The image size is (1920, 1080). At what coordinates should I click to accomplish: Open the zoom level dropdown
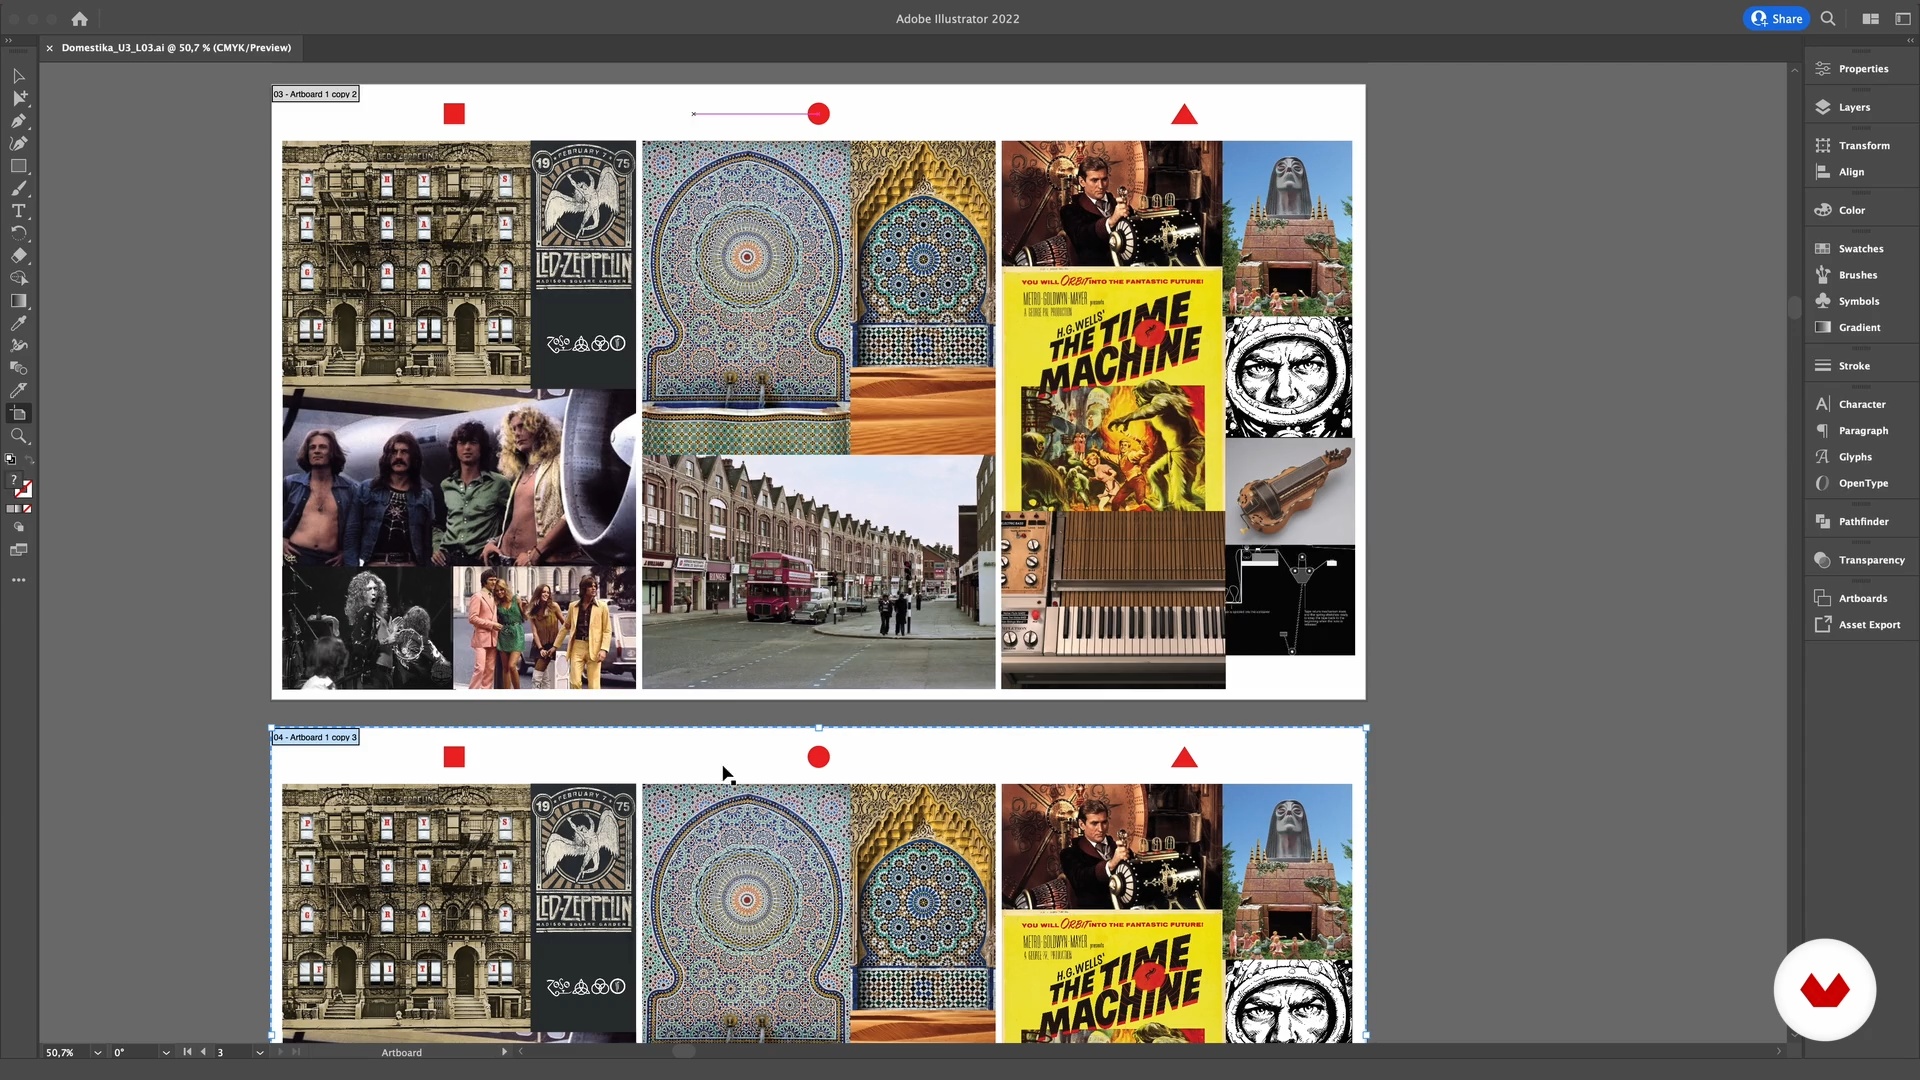point(97,1053)
